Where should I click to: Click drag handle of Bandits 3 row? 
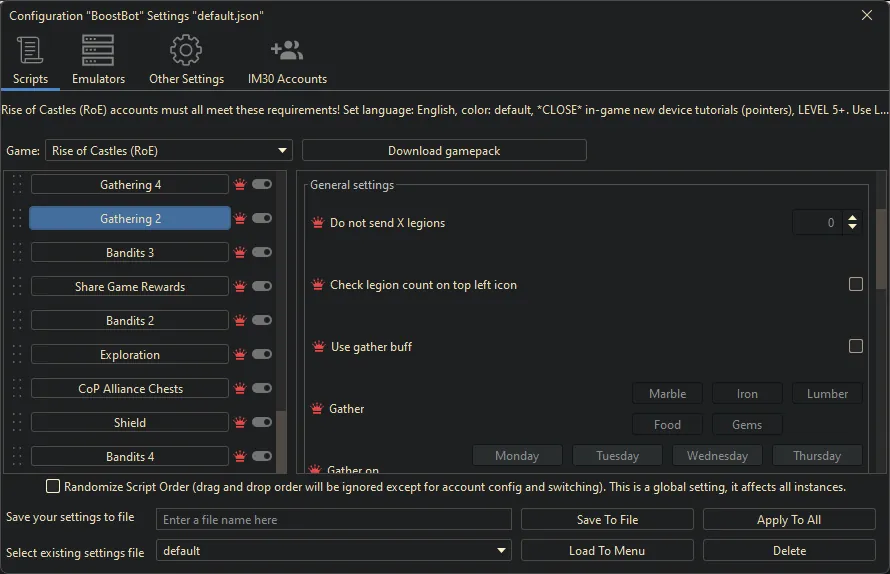coord(17,252)
